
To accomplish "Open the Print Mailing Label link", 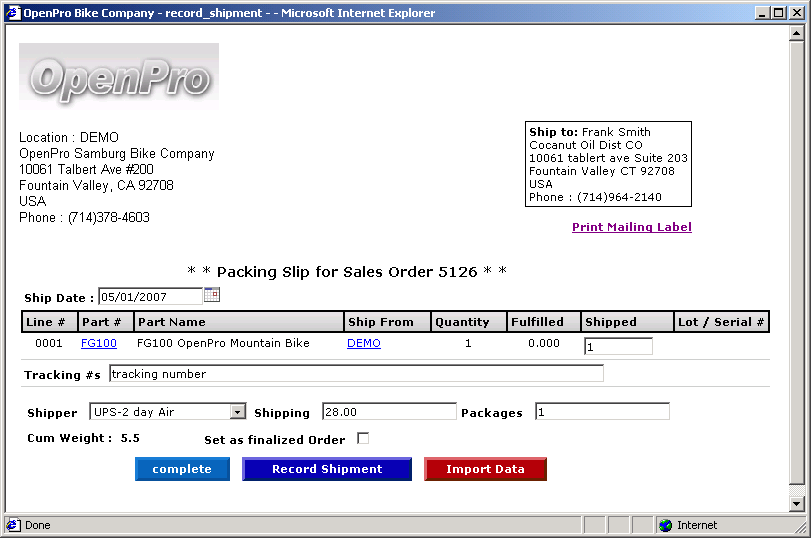I will click(631, 227).
